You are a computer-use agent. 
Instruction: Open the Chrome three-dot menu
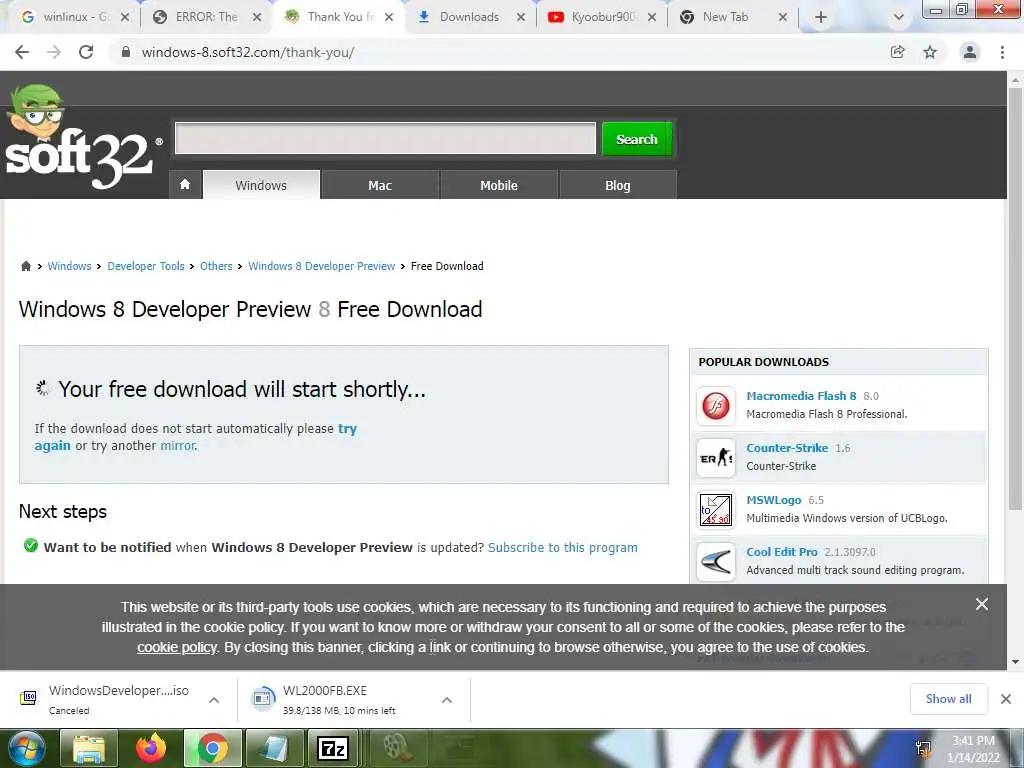pos(1002,52)
